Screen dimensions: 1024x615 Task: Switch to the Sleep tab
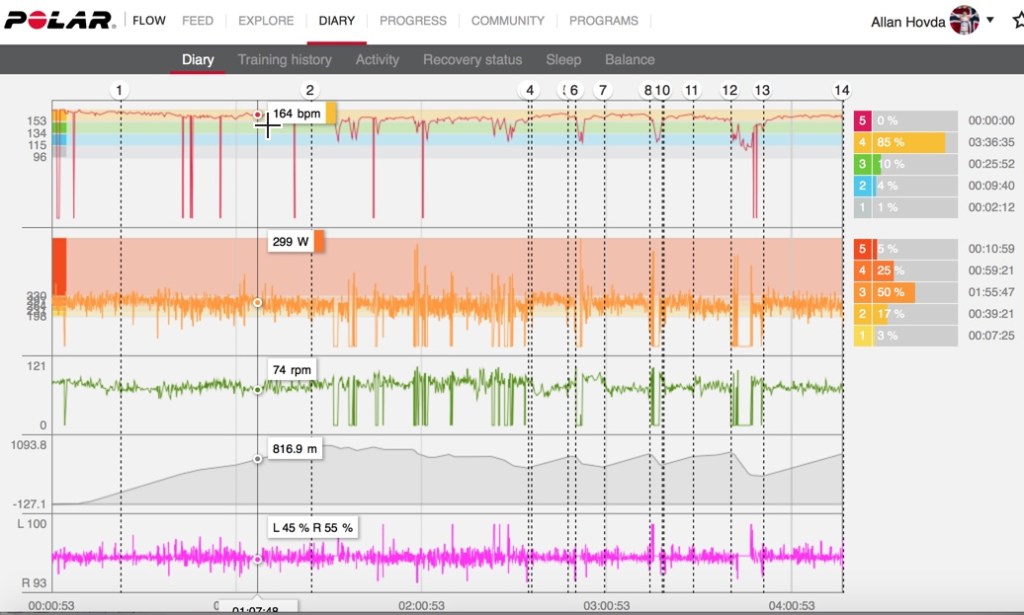(x=563, y=59)
